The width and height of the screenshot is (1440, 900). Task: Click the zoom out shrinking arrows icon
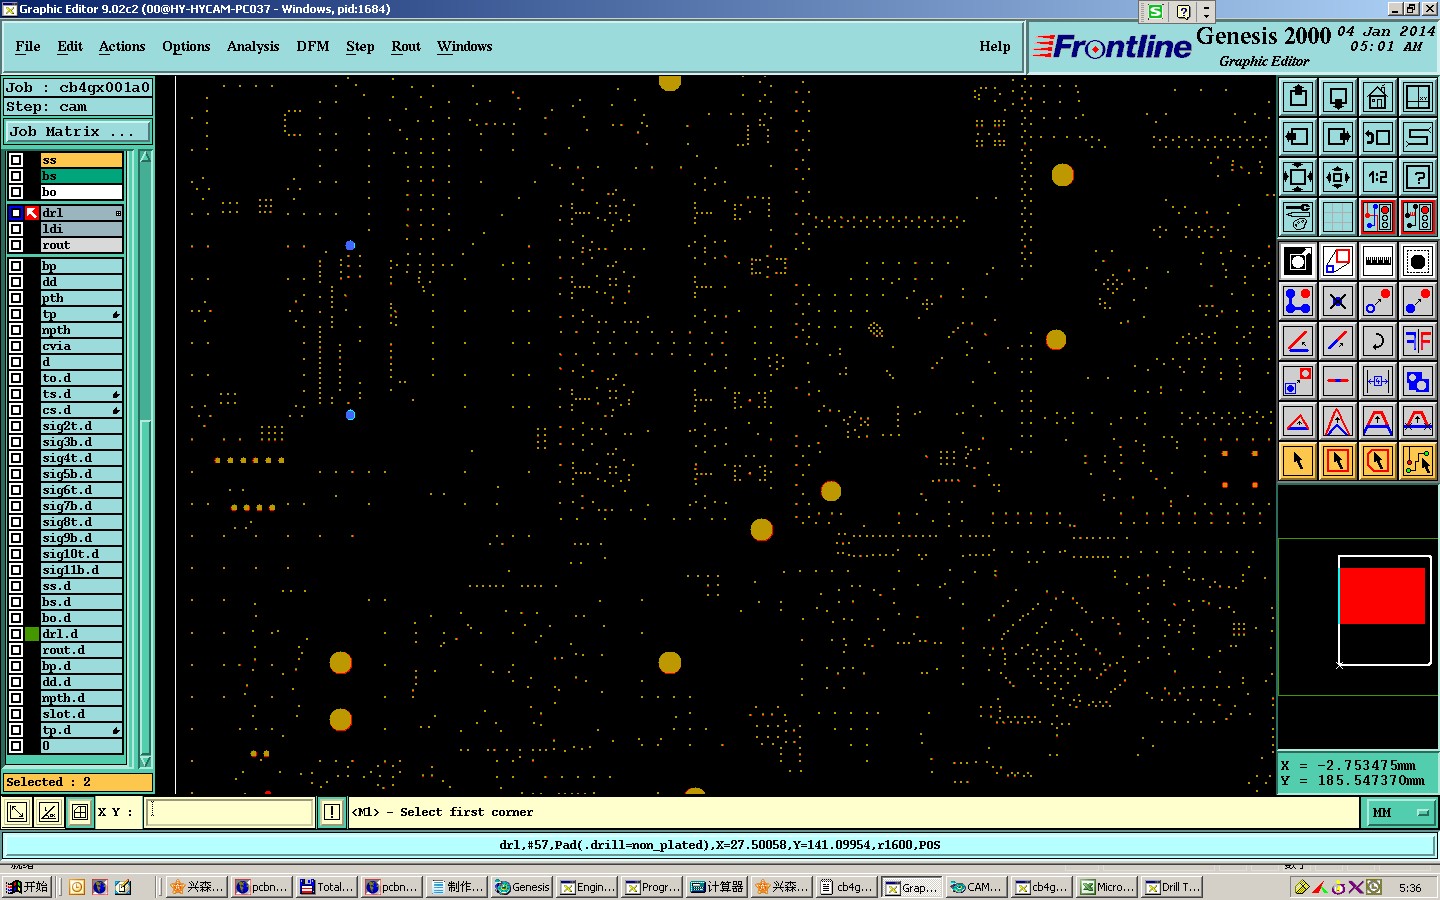point(1338,177)
